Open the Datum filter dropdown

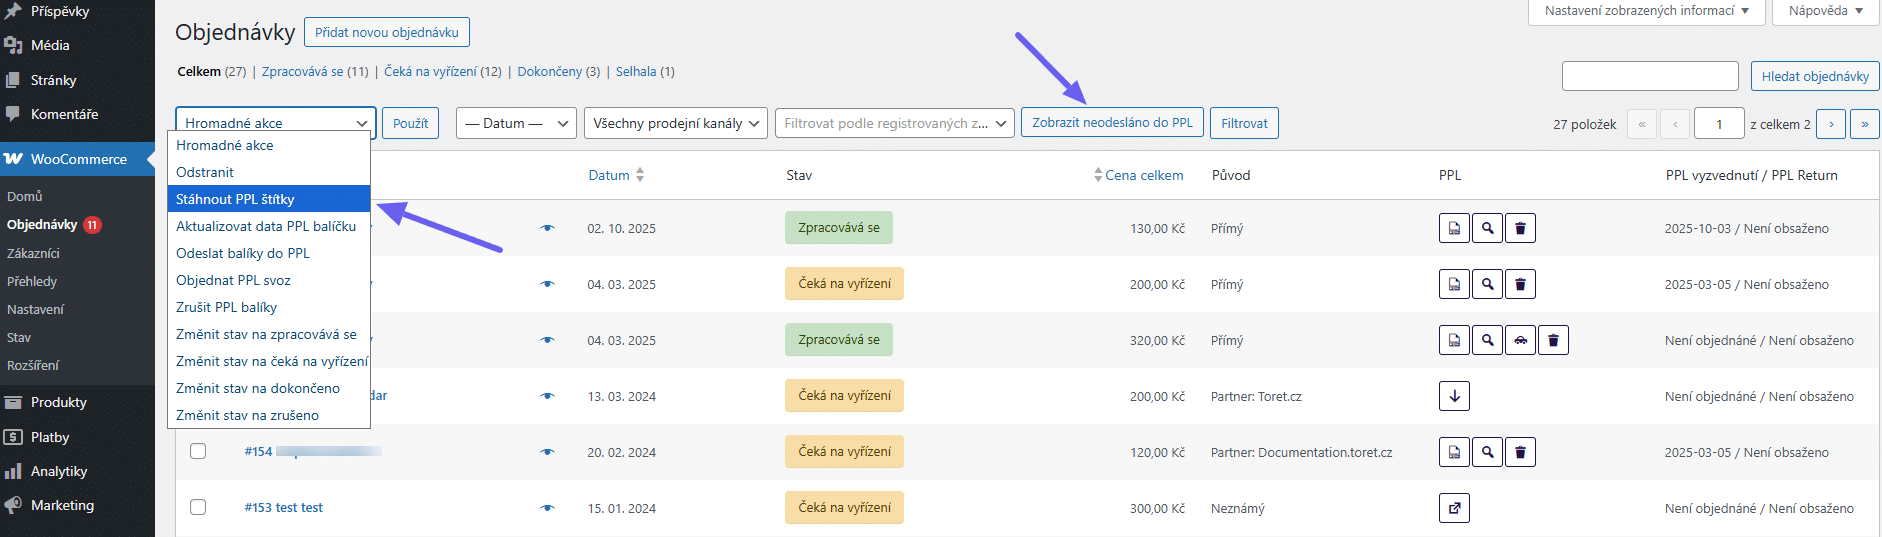pyautogui.click(x=516, y=123)
